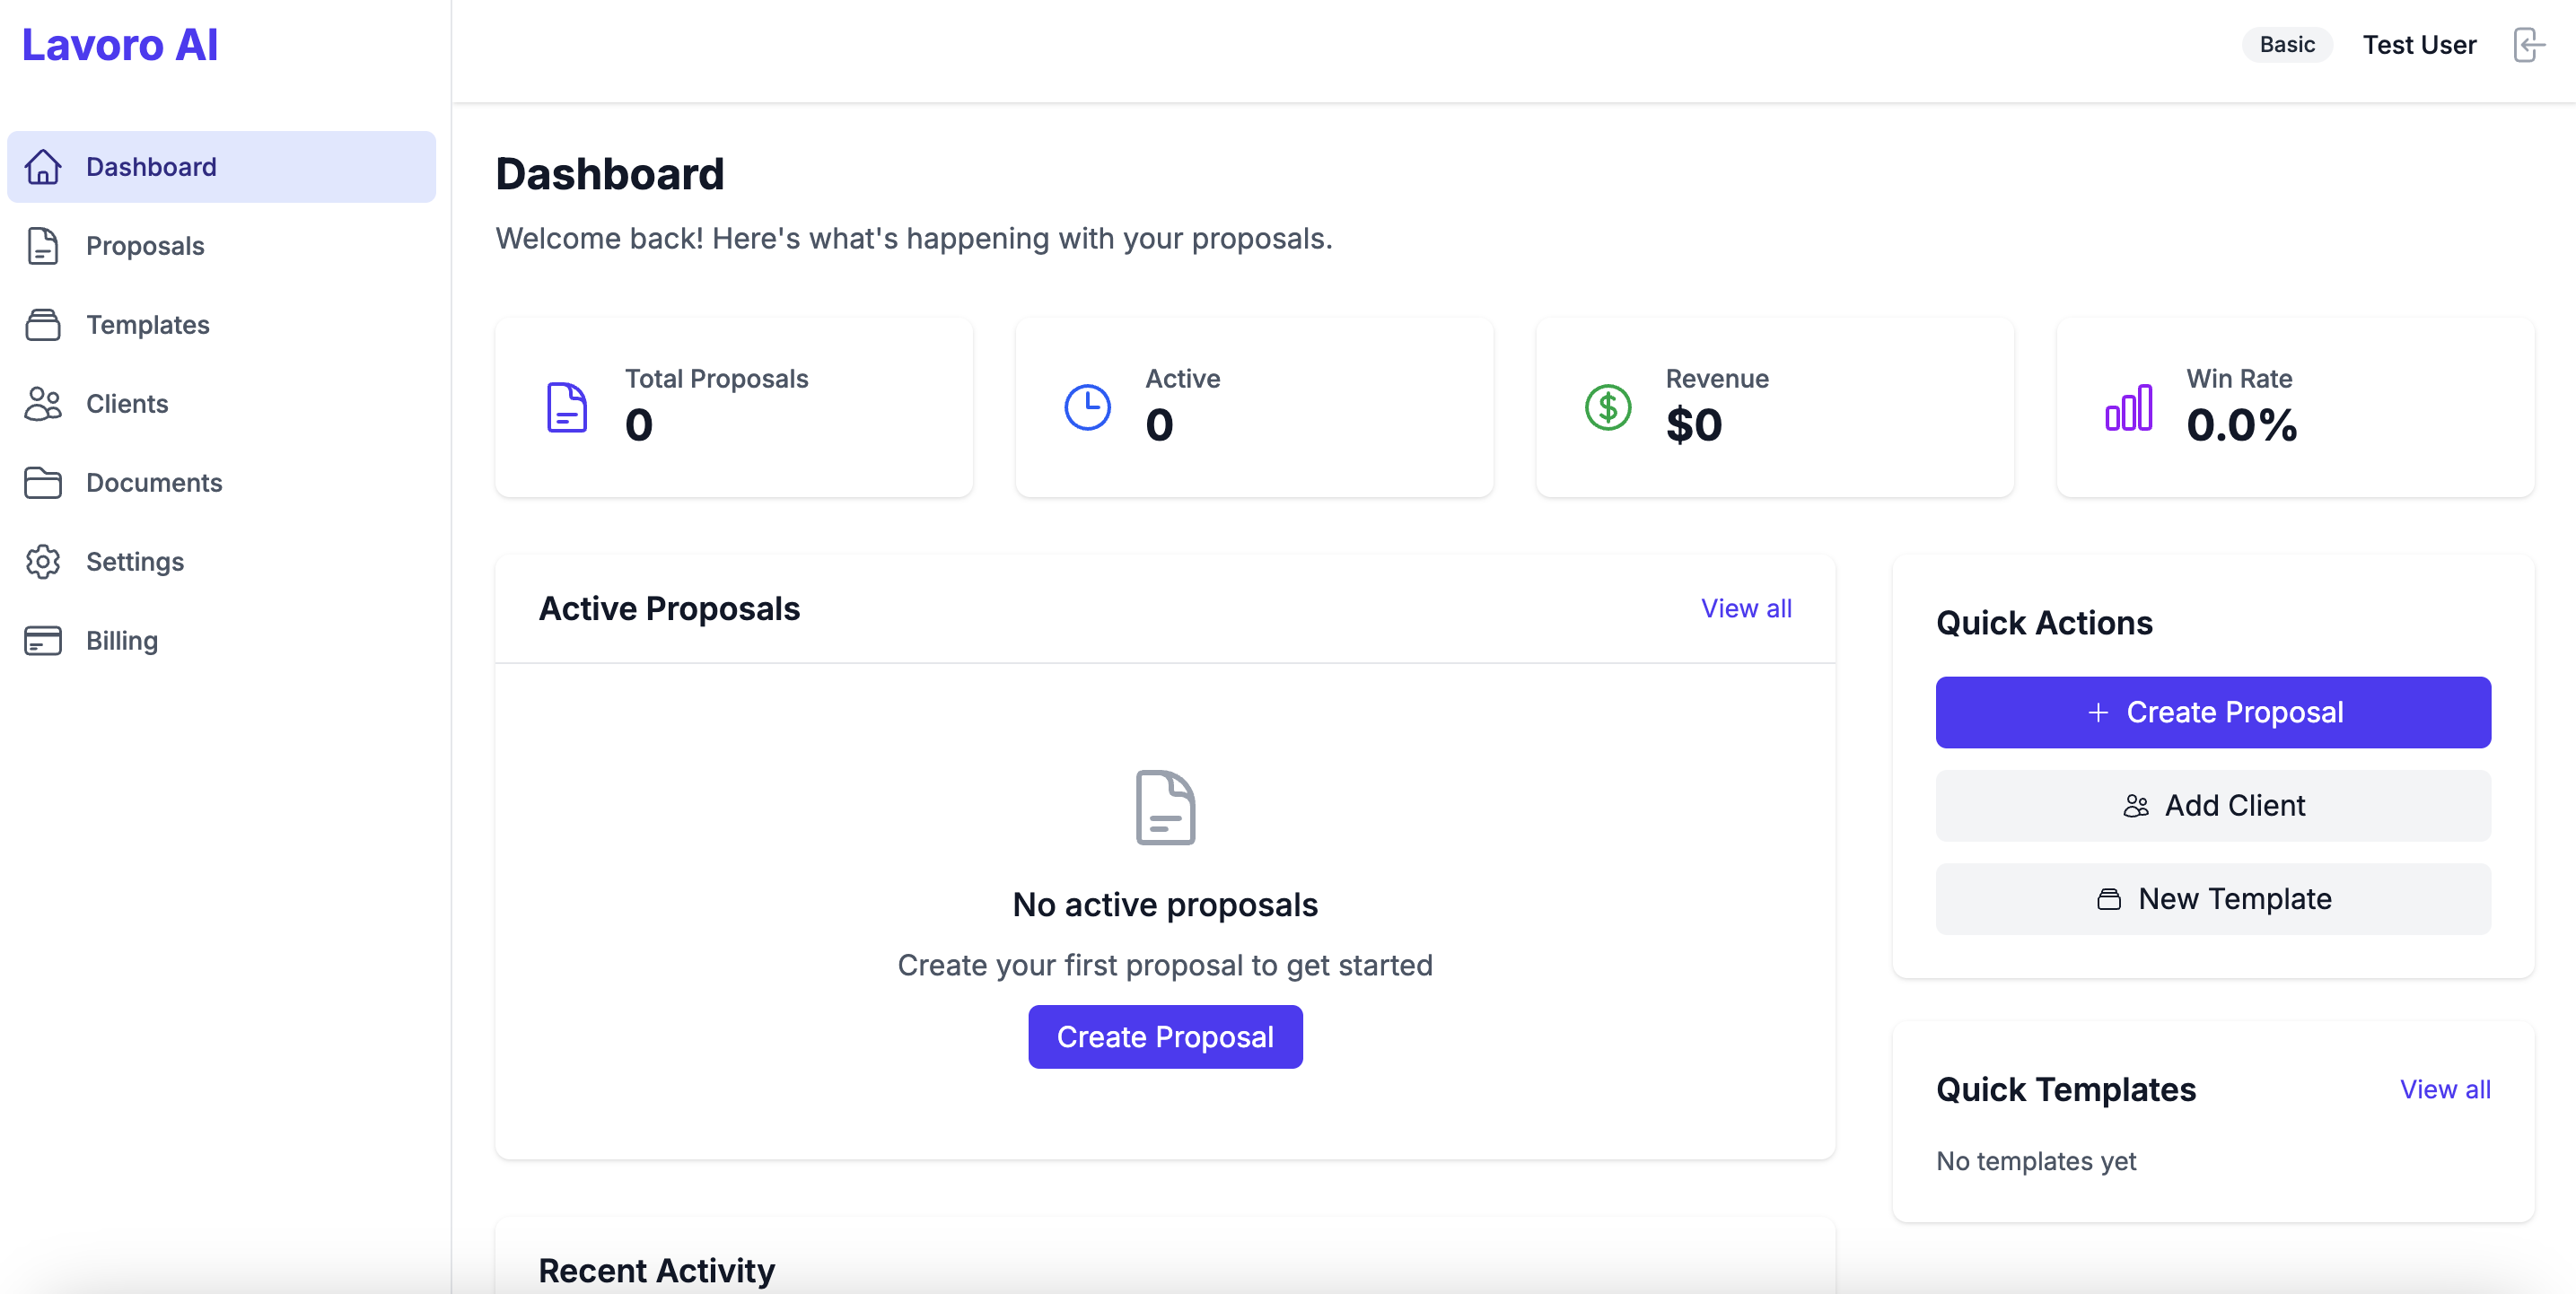Screen dimensions: 2576x1294
Task: Click the New Template button
Action: click(2213, 898)
